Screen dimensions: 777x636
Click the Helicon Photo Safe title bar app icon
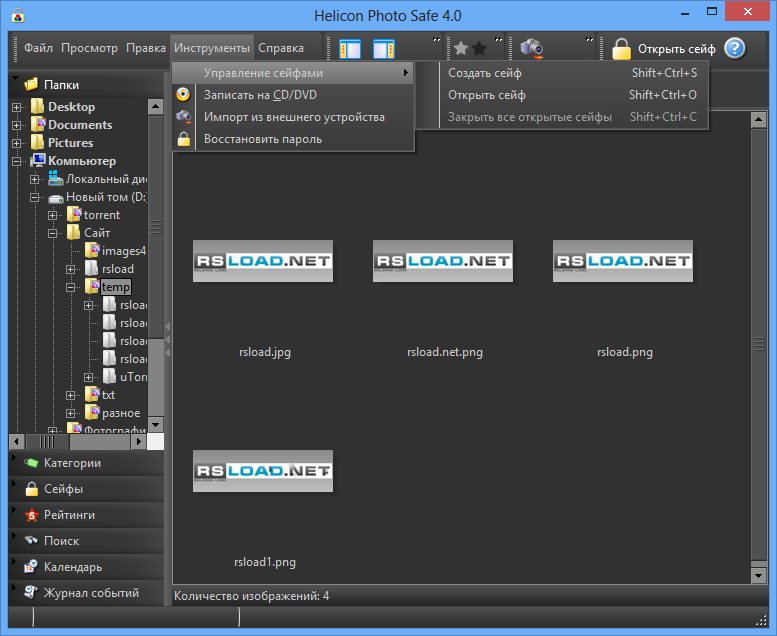tap(18, 16)
